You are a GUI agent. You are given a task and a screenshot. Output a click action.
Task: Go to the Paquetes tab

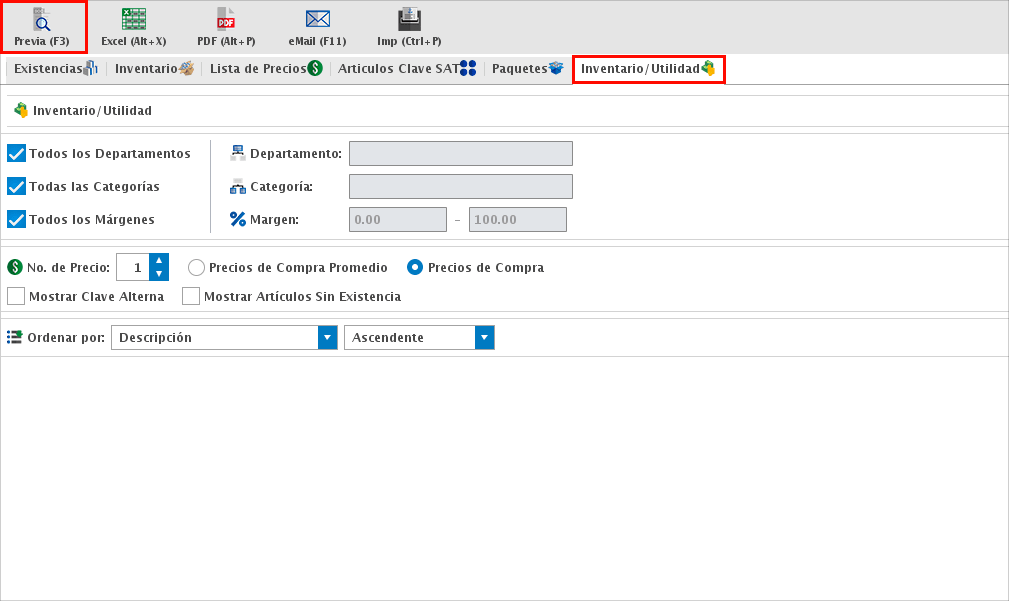click(x=527, y=69)
